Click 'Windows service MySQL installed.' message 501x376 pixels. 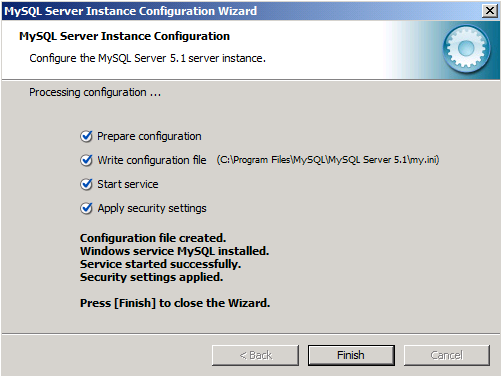tap(174, 251)
